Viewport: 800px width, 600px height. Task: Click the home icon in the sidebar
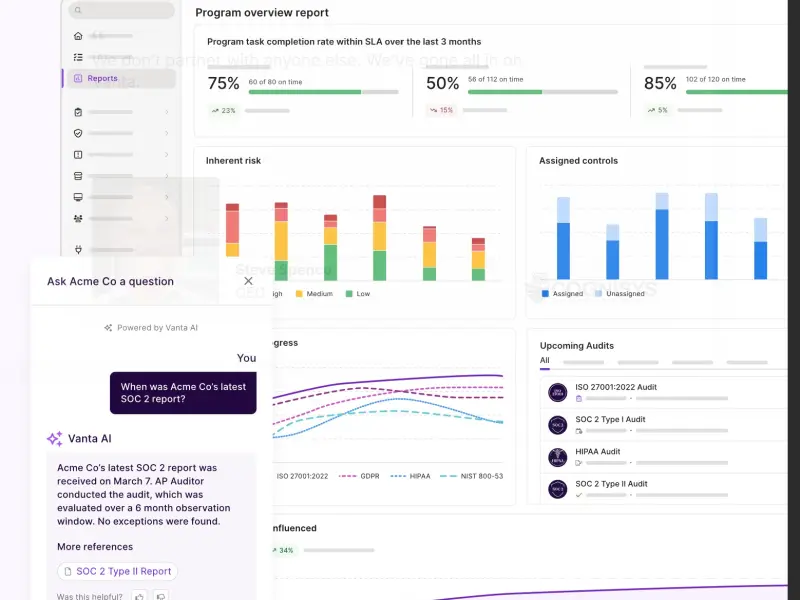coord(78,36)
